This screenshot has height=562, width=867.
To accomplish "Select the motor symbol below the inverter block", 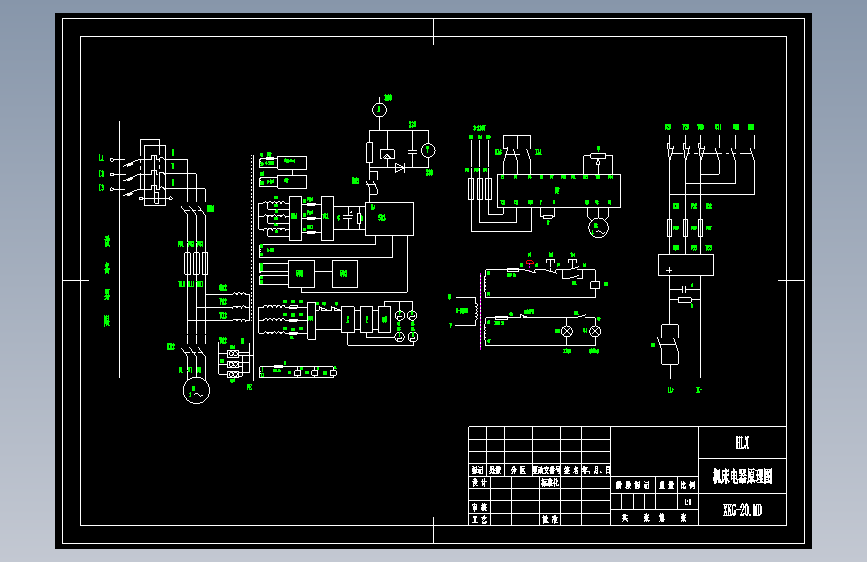I will pyautogui.click(x=598, y=227).
